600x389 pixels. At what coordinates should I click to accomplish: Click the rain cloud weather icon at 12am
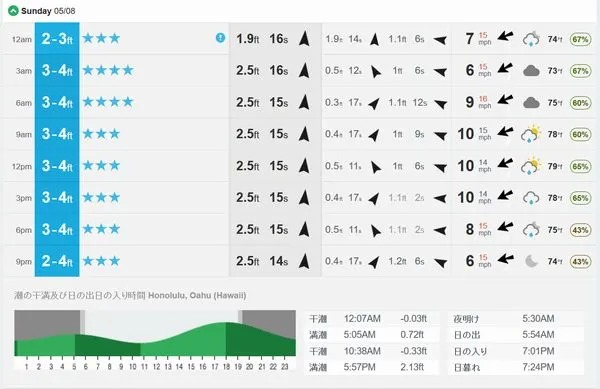[x=531, y=39]
